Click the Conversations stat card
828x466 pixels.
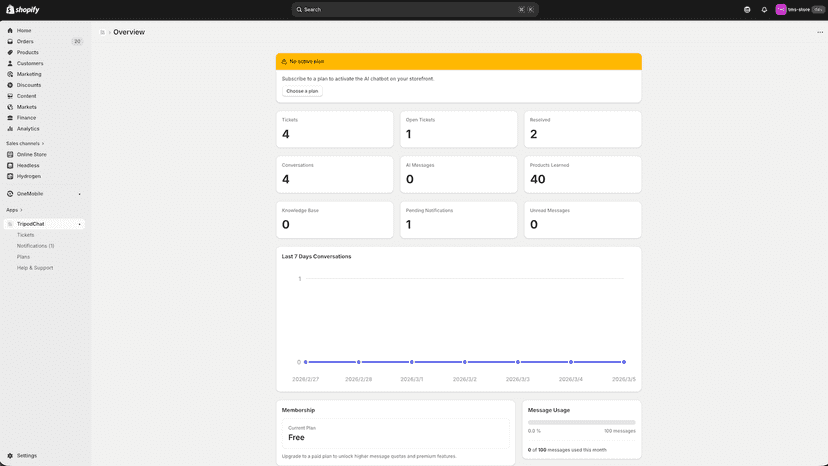335,174
